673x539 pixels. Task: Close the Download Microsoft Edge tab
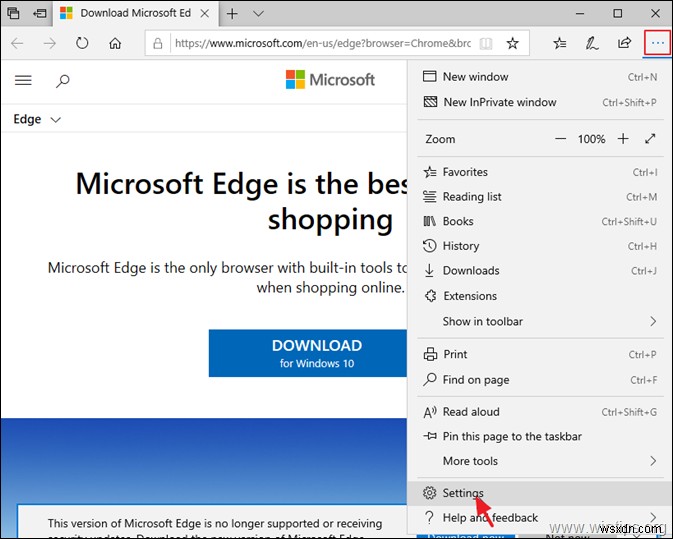coord(205,13)
